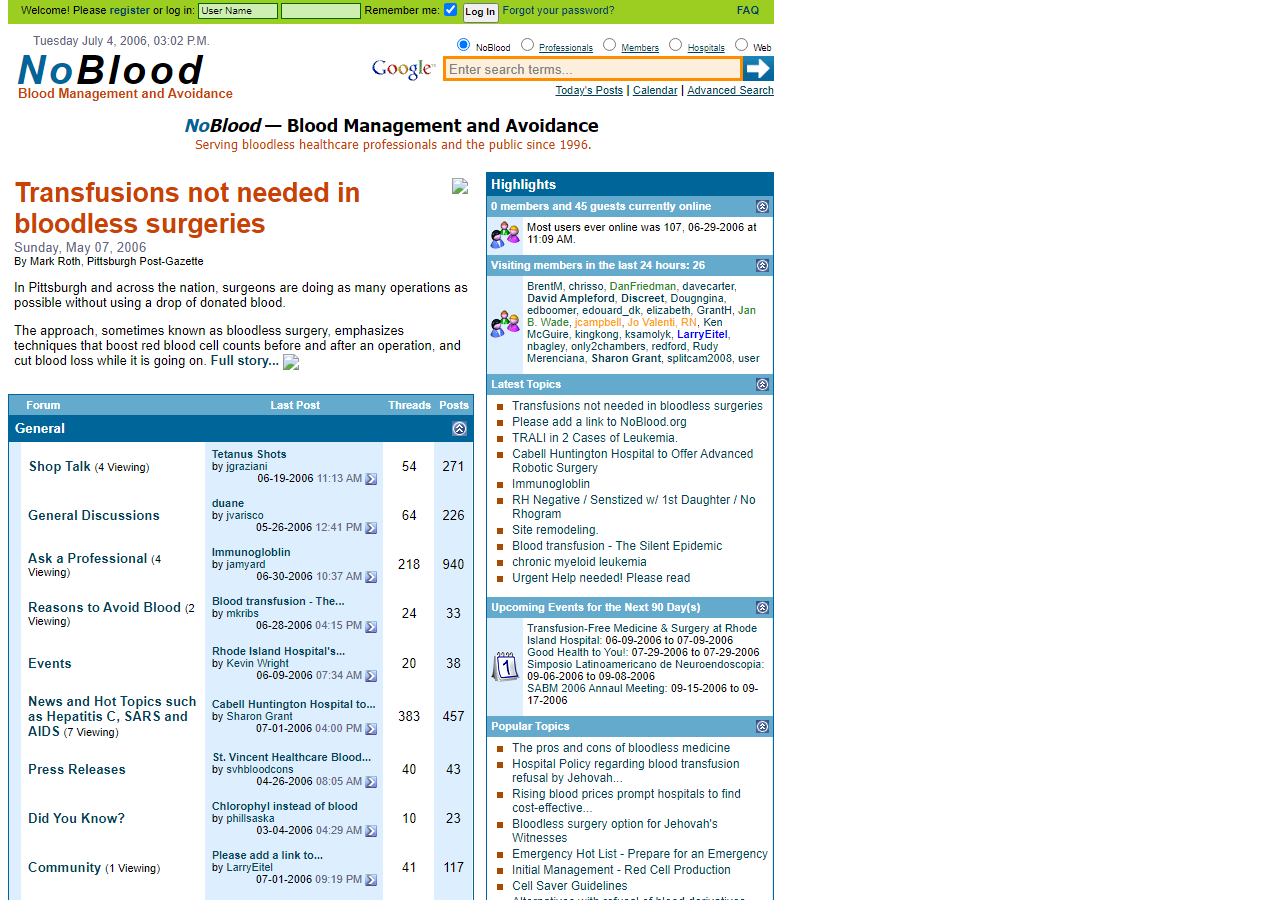The width and height of the screenshot is (1280, 900).
Task: Collapse the General forum category
Action: tap(459, 429)
